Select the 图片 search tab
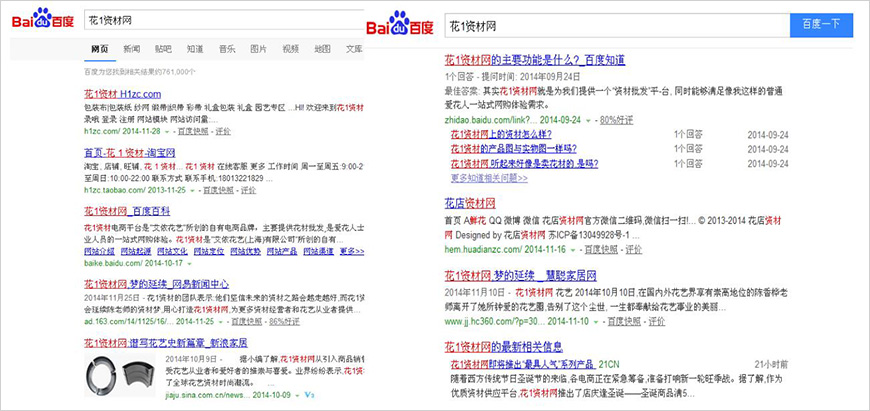The width and height of the screenshot is (870, 411). (258, 48)
